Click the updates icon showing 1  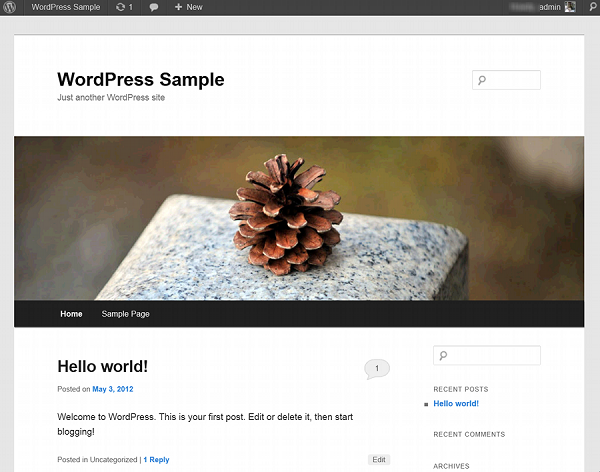(x=124, y=7)
